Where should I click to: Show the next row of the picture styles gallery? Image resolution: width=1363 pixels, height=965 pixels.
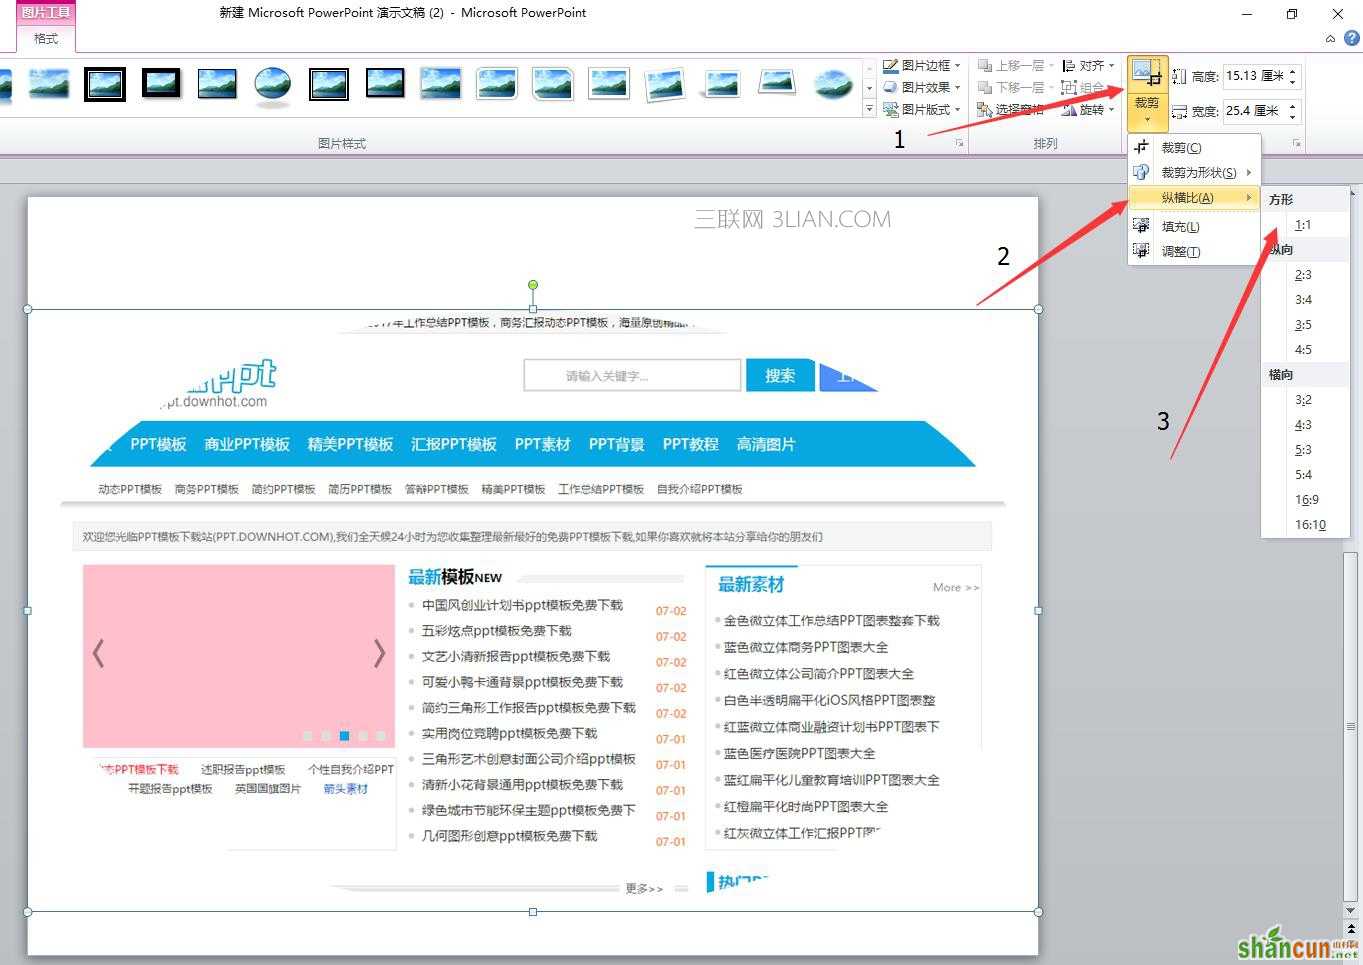pyautogui.click(x=869, y=88)
